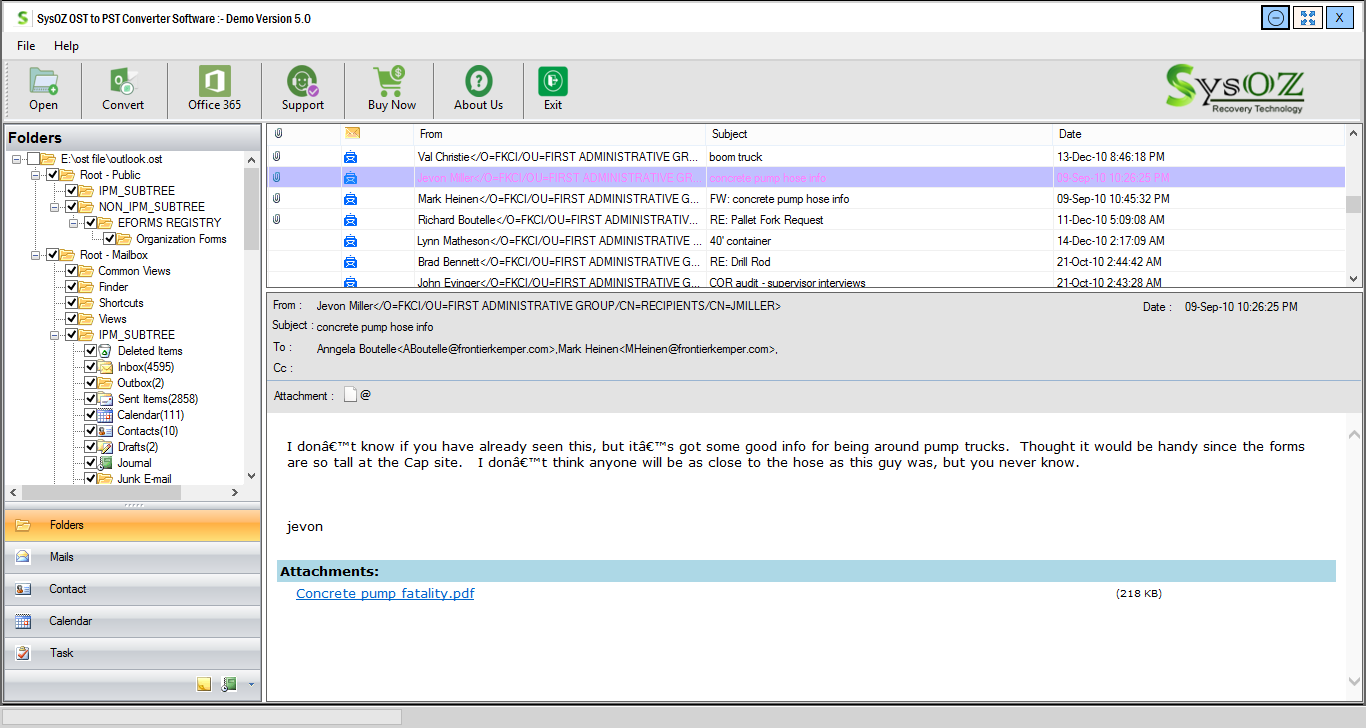Open the About Us info icon

click(x=478, y=87)
